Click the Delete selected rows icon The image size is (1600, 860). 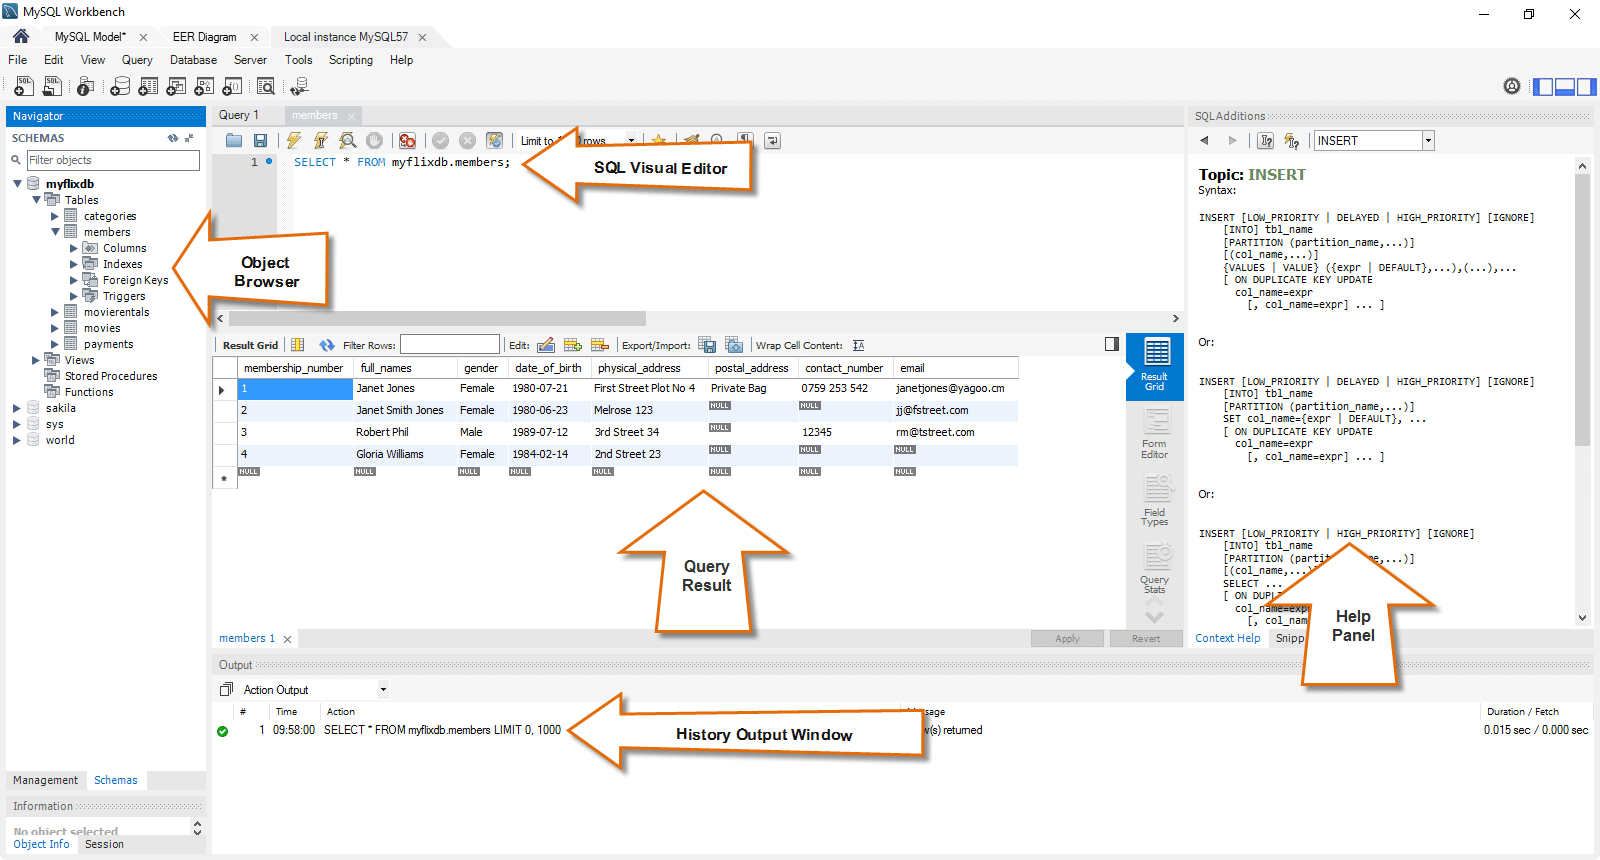(600, 345)
